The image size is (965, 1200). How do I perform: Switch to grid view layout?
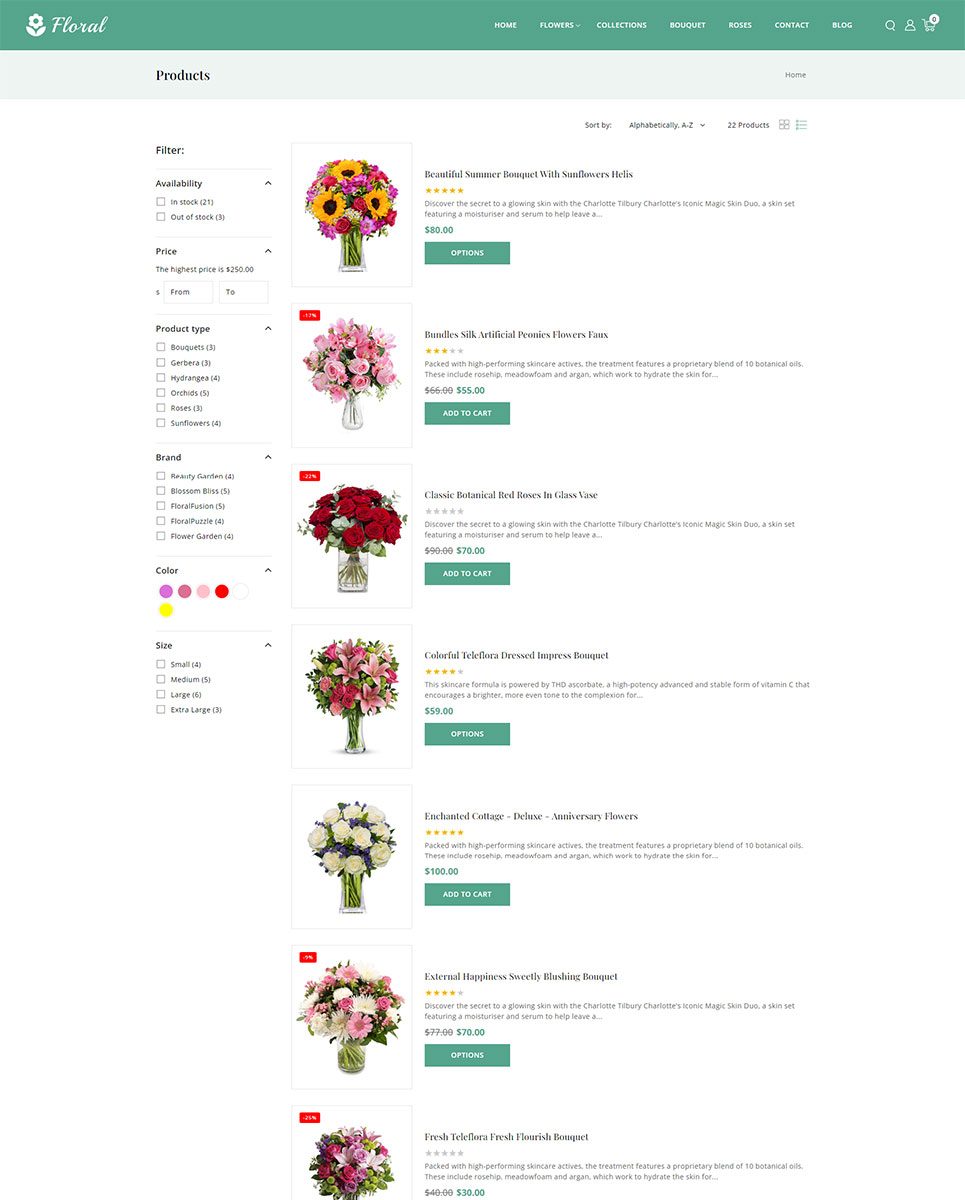coord(784,125)
